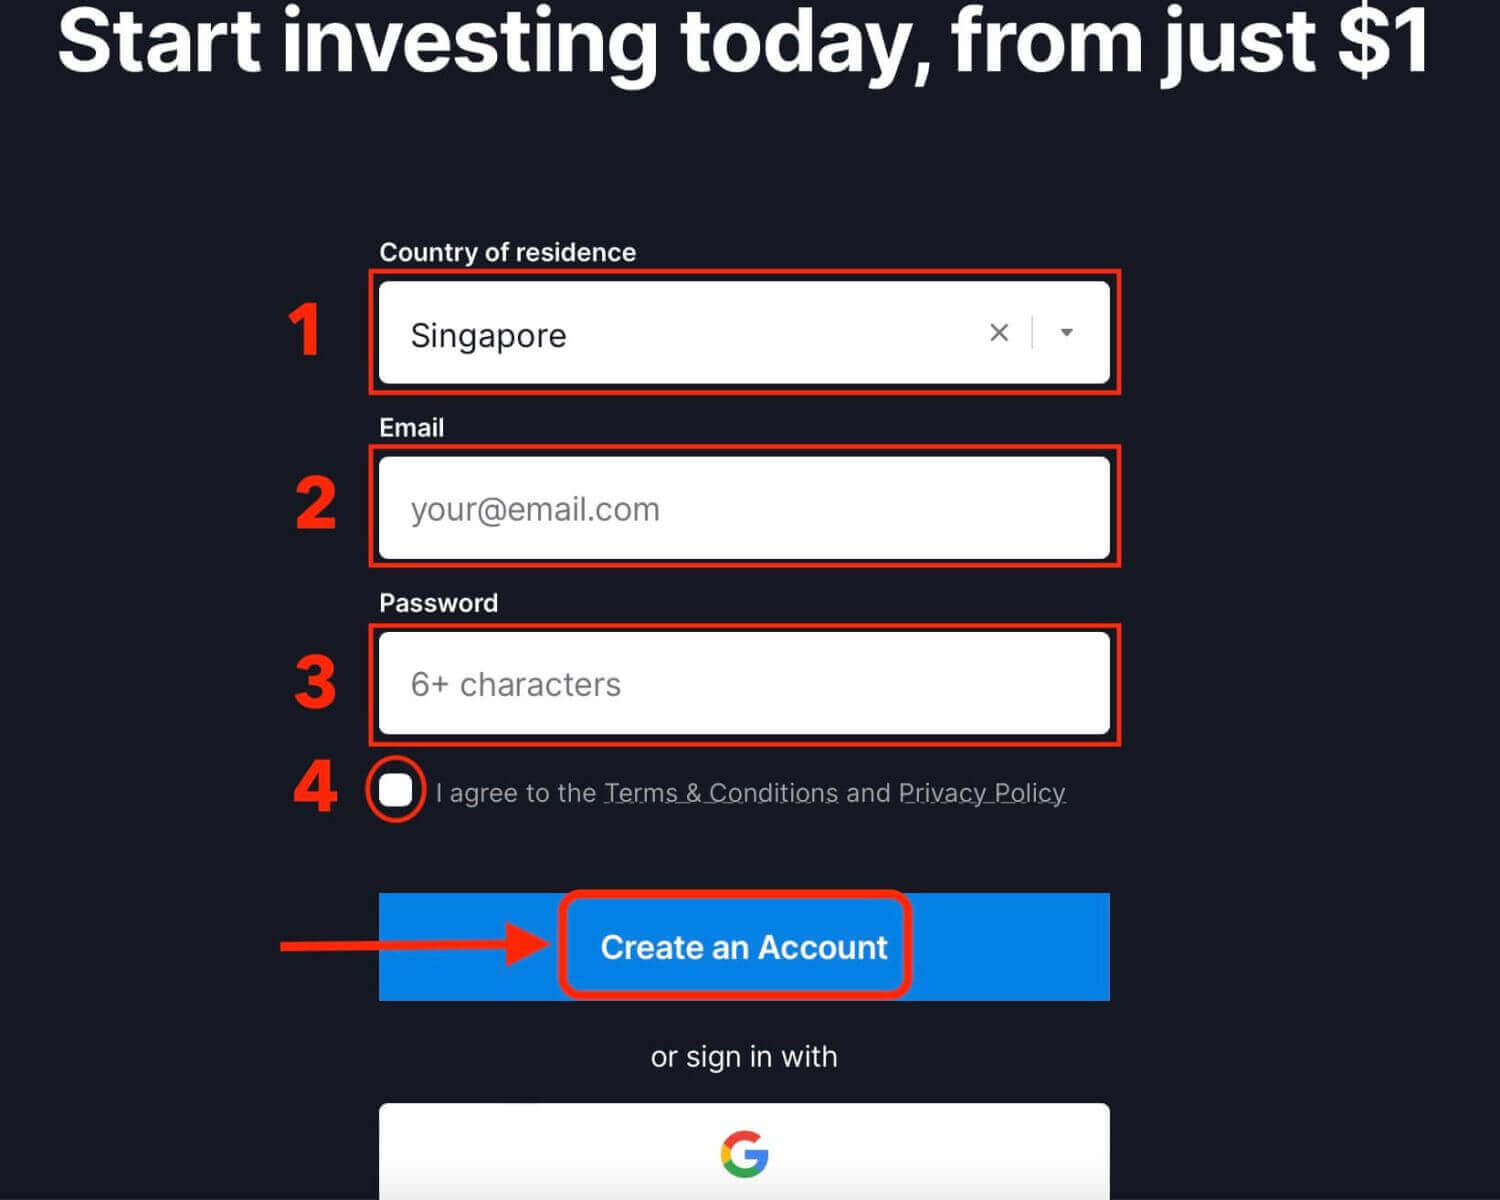The height and width of the screenshot is (1200, 1500).
Task: Focus the Email input field
Action: tap(744, 508)
